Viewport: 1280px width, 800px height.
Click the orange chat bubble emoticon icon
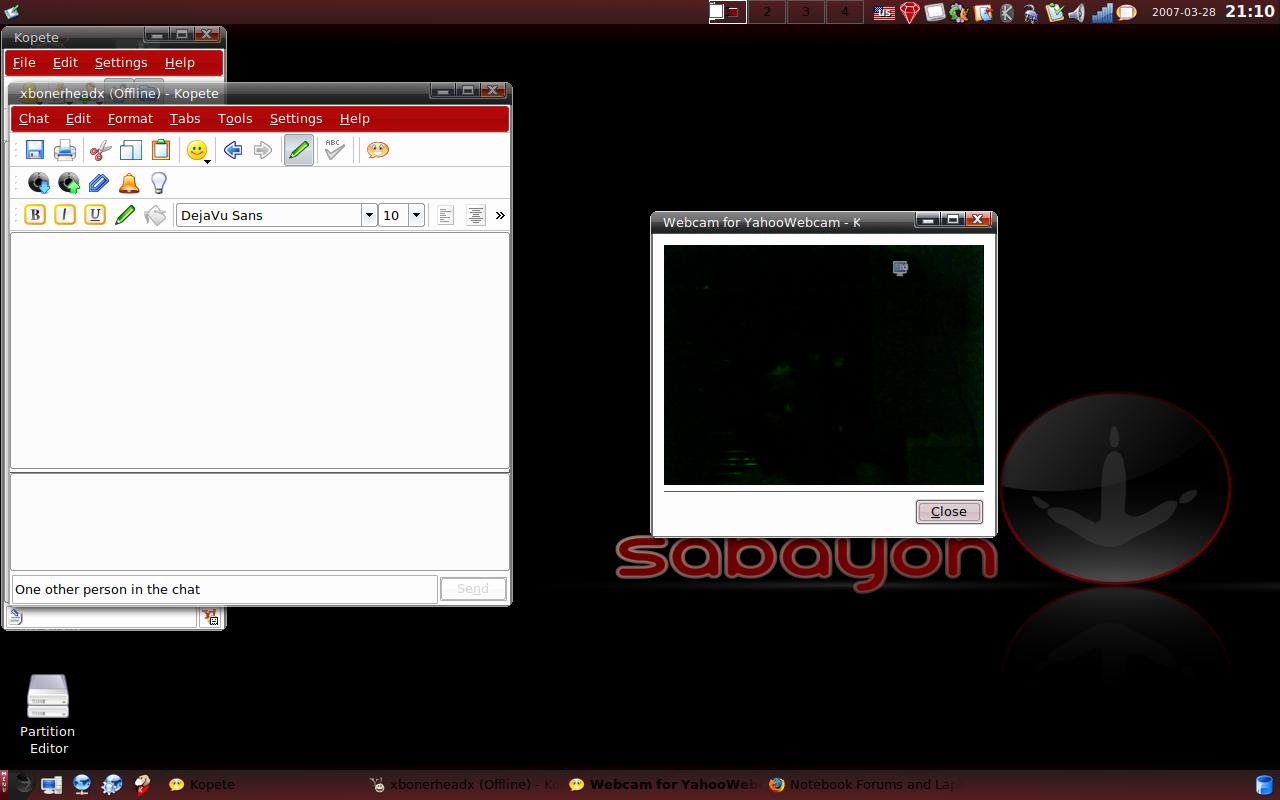(x=377, y=150)
